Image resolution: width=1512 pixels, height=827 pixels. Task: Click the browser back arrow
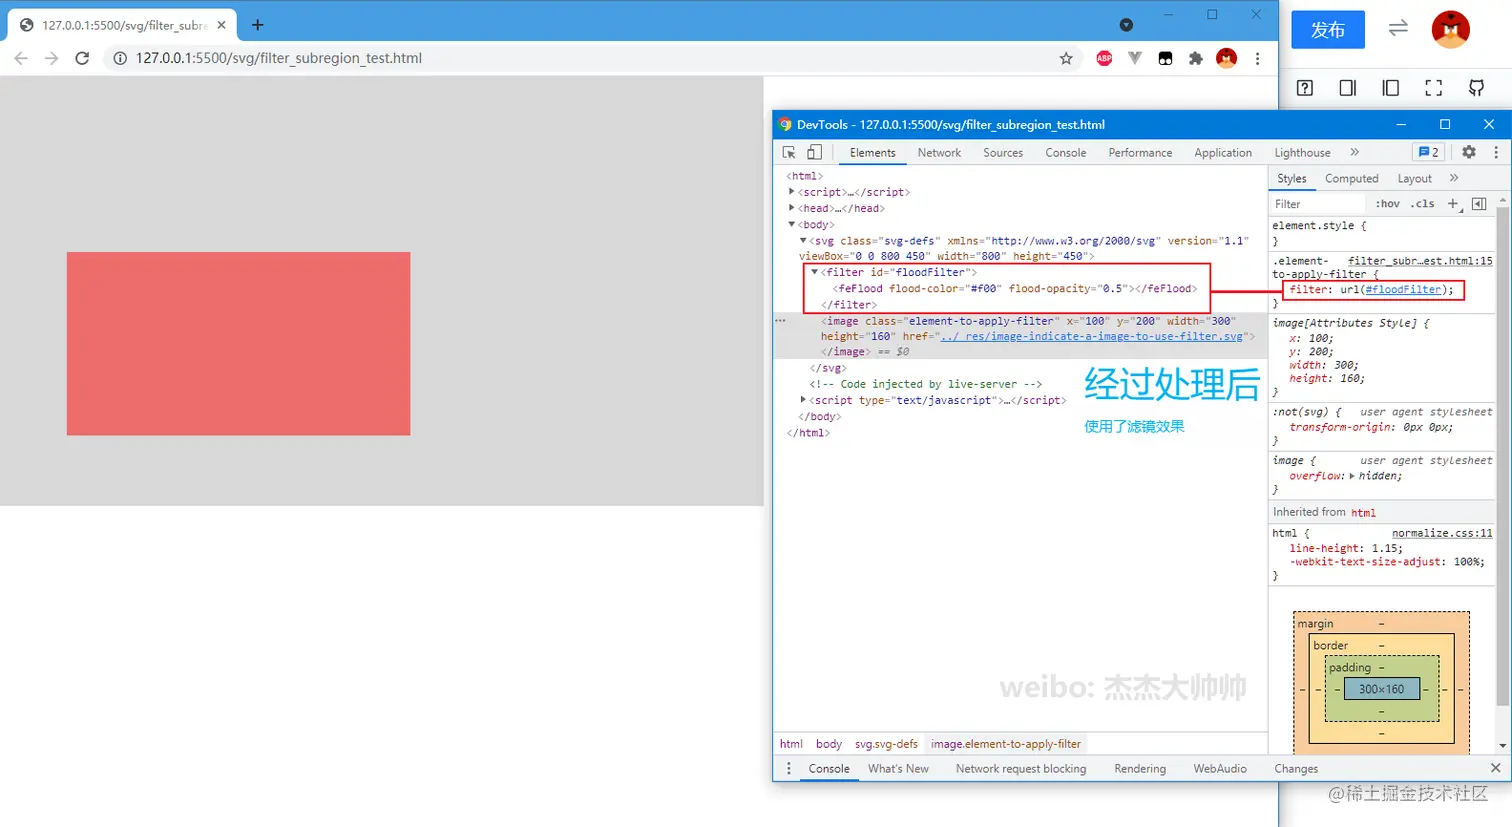21,58
